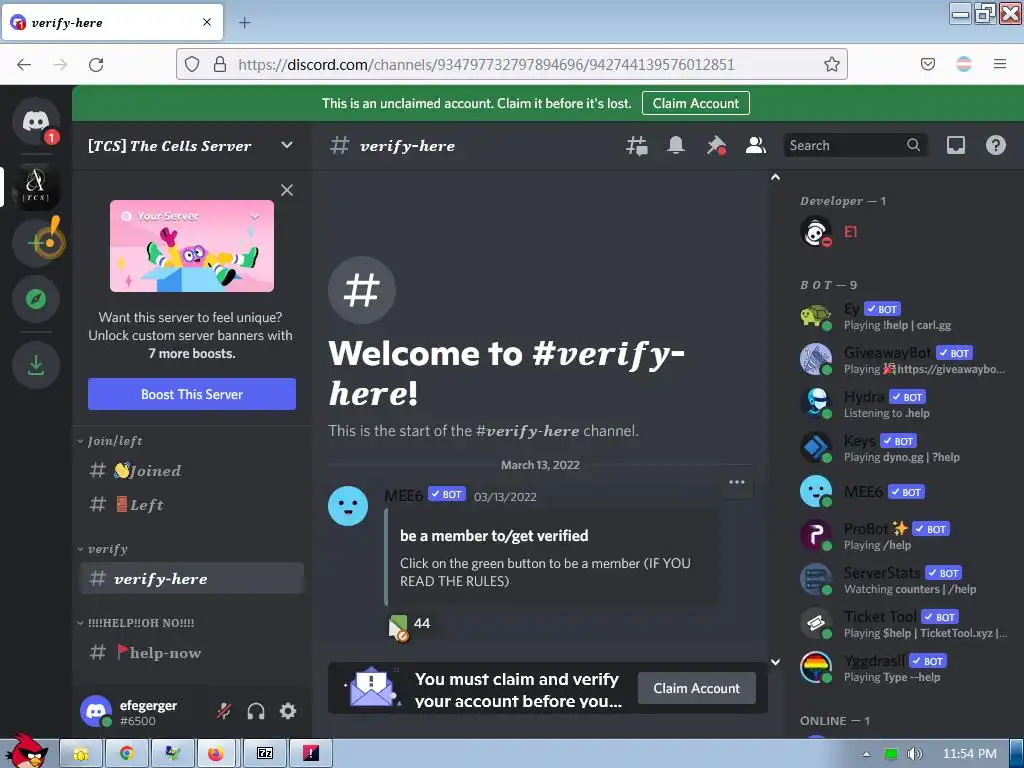Open Keys bot in member list

905,448
